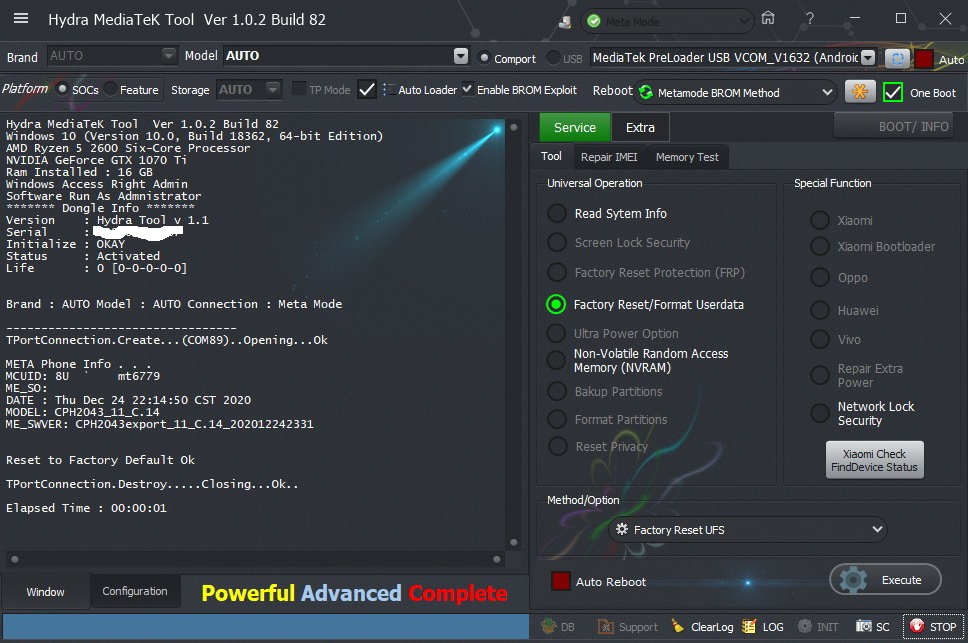Select Read Sytem Info option
The image size is (968, 643).
[x=557, y=214]
